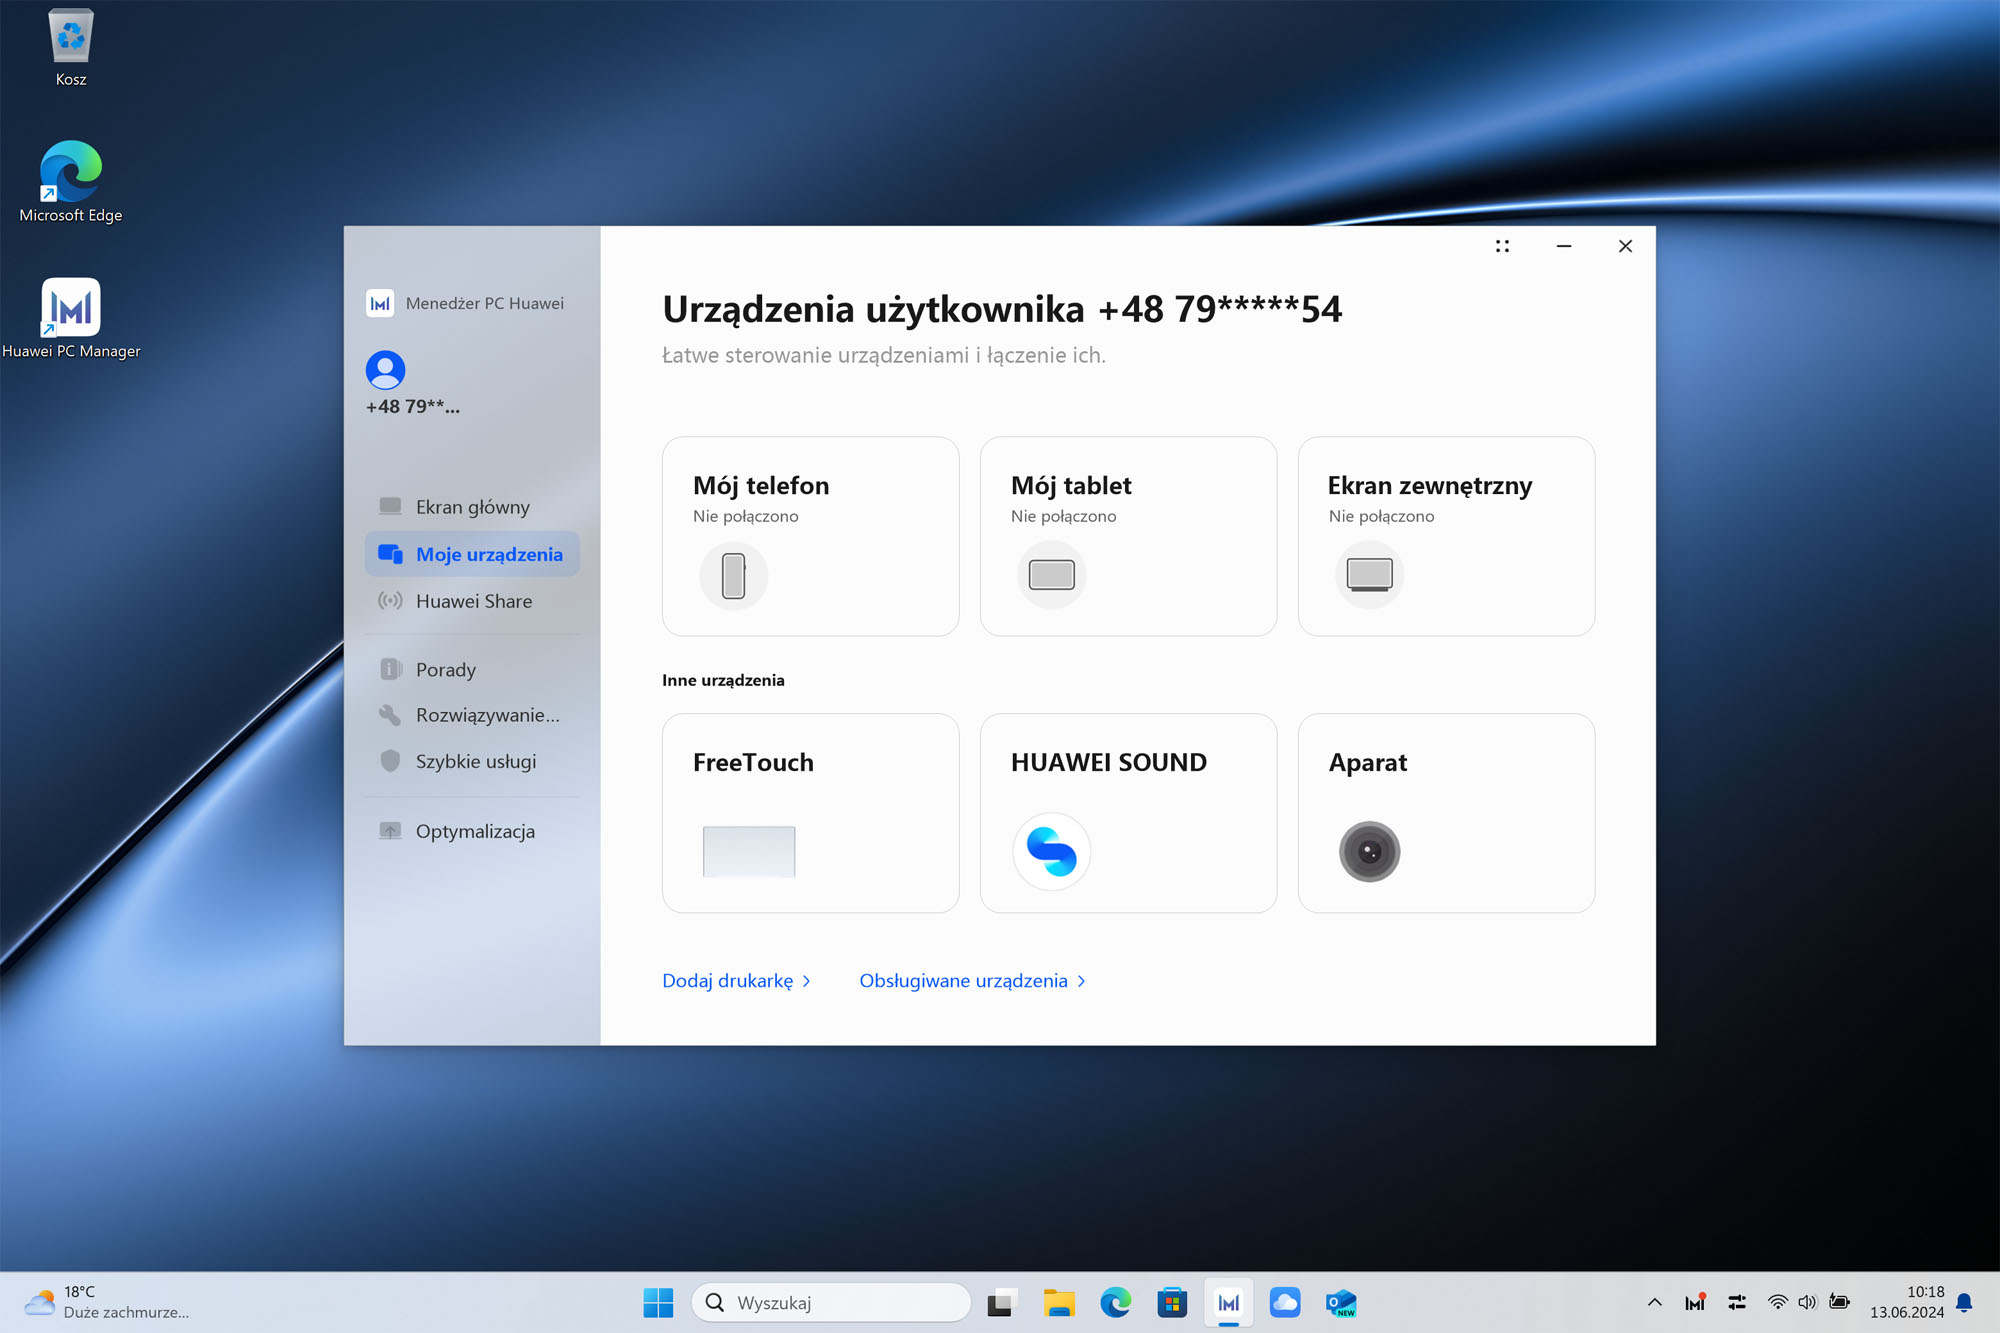This screenshot has width=2000, height=1333.
Task: Minimize the Huawei PC Manager window
Action: pyautogui.click(x=1564, y=246)
